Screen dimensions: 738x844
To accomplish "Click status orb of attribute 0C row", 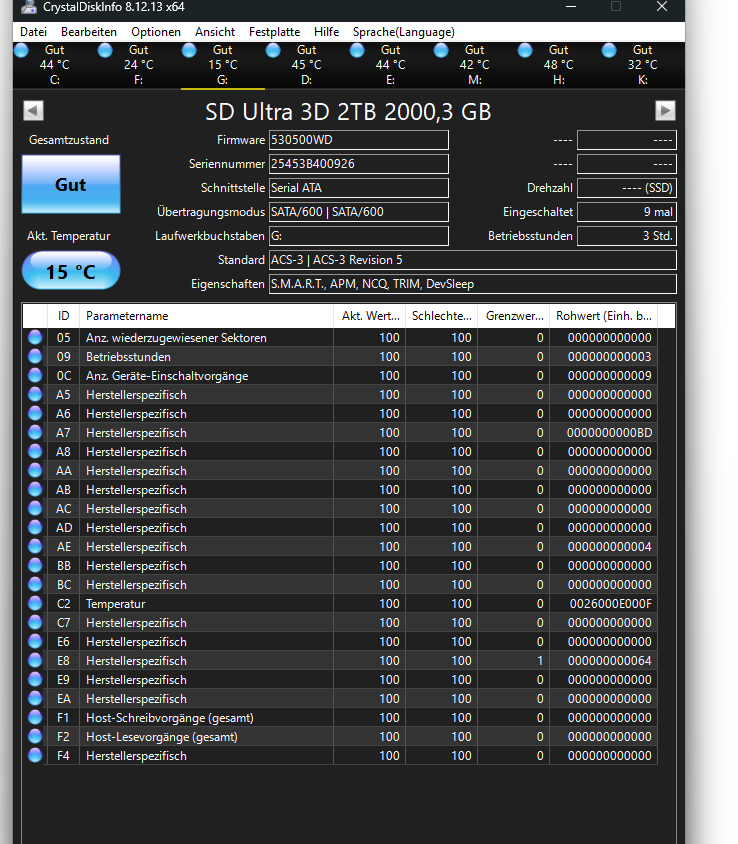I will (x=35, y=375).
